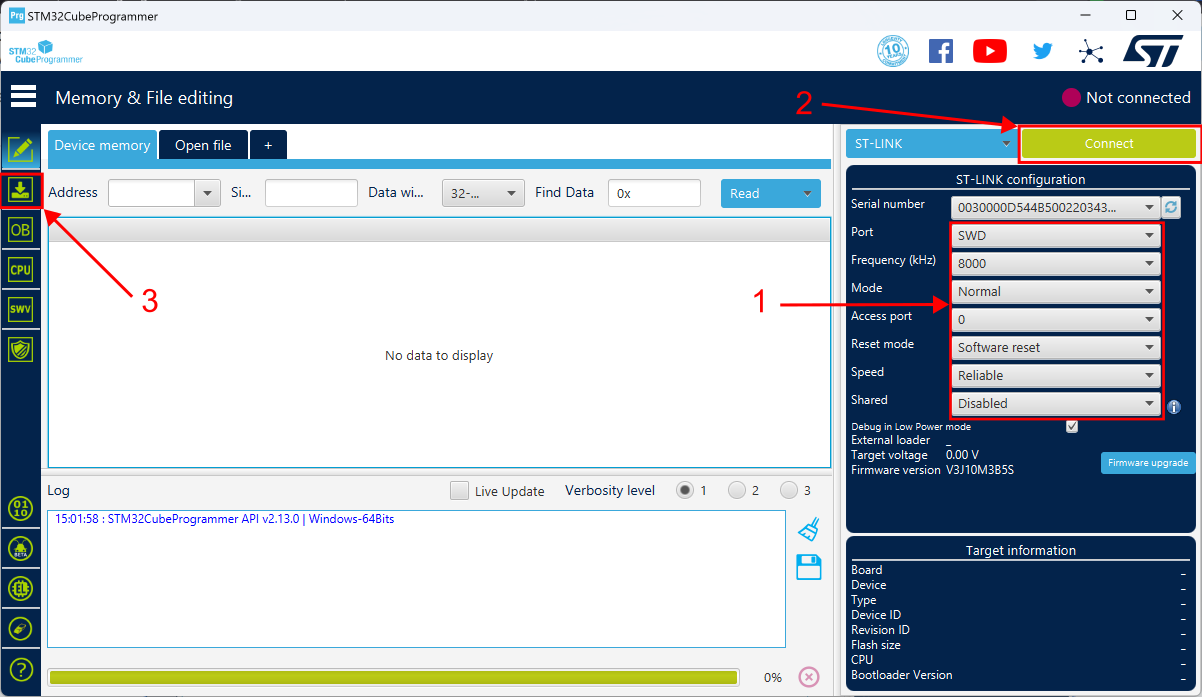This screenshot has width=1202, height=697.
Task: Enable the Live Update checkbox
Action: 460,491
